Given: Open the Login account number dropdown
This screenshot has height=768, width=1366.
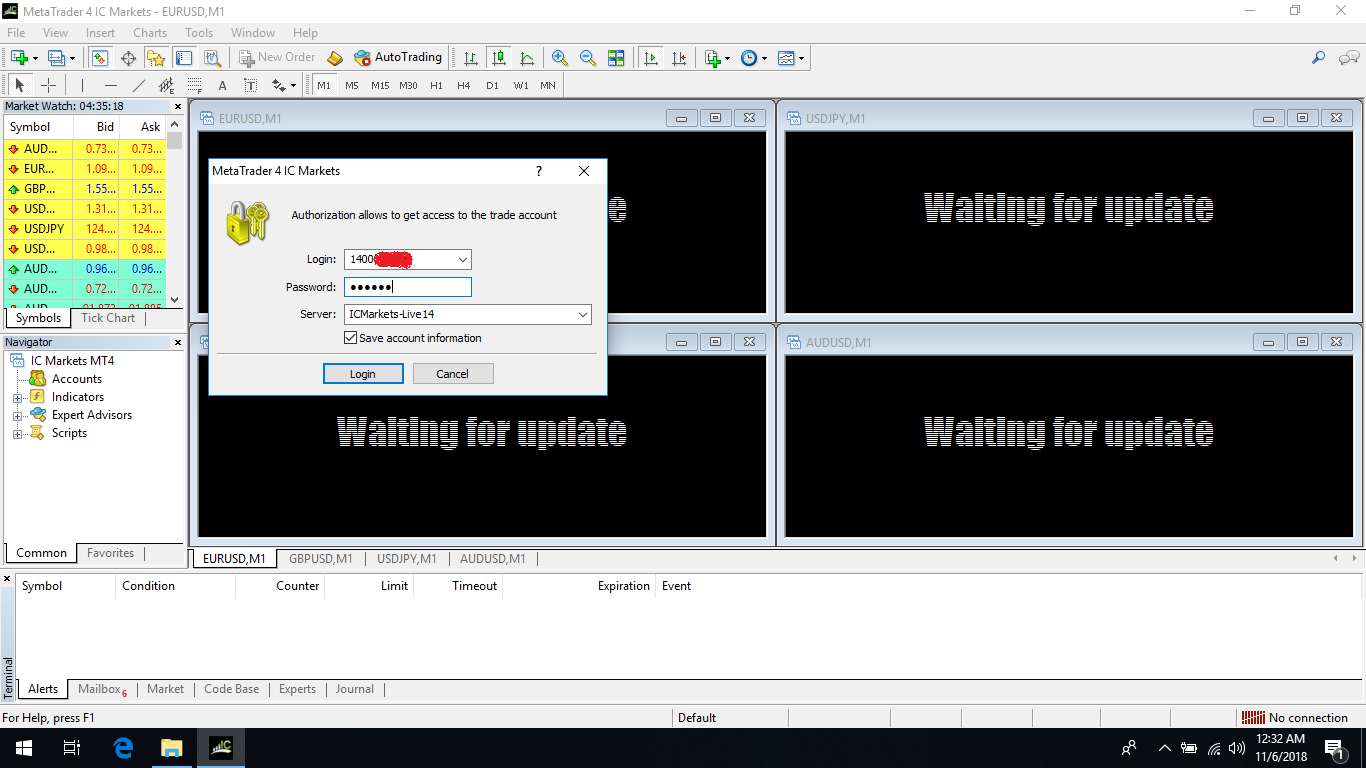Looking at the screenshot, I should pos(462,260).
